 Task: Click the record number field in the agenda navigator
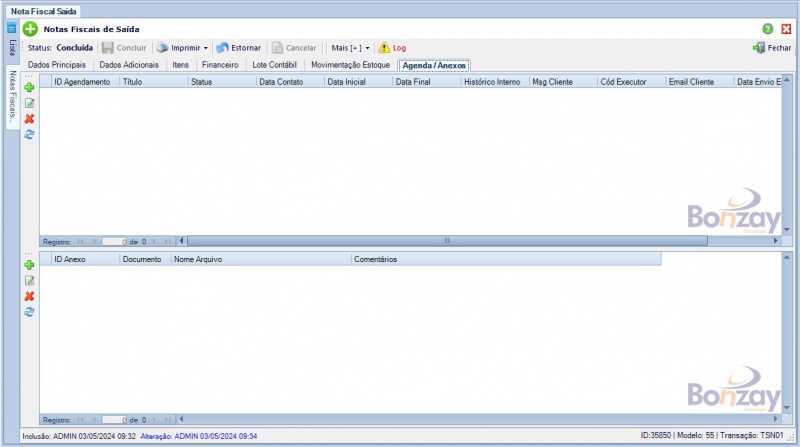click(114, 241)
